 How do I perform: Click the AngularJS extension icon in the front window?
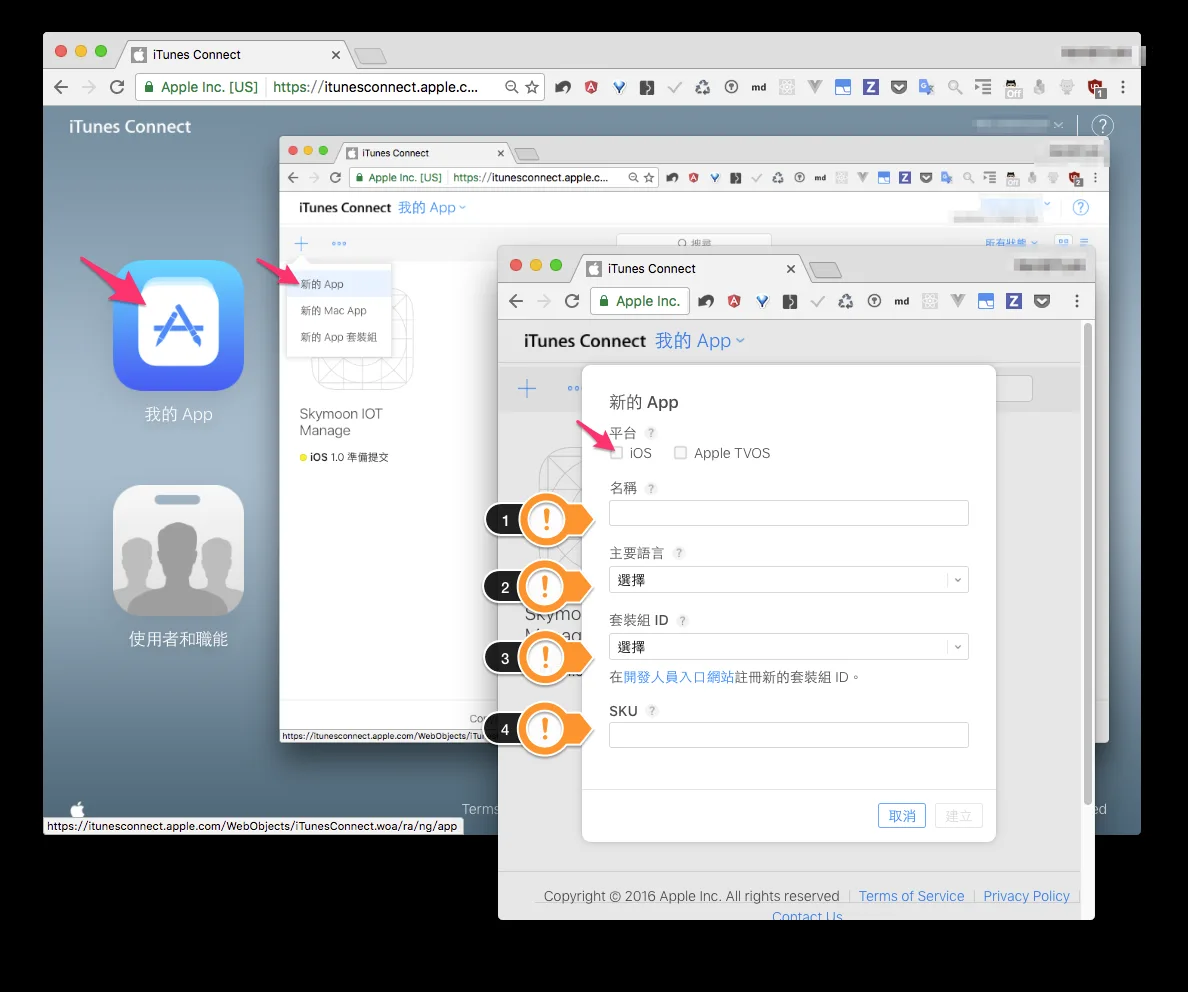(x=733, y=301)
